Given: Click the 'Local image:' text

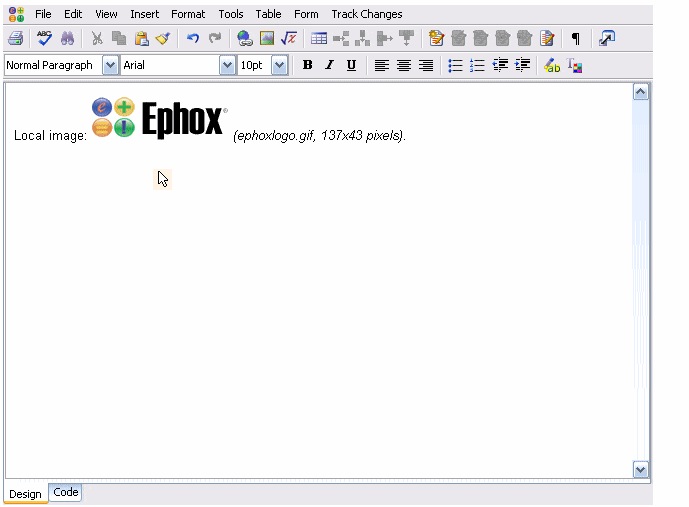Looking at the screenshot, I should coord(51,135).
